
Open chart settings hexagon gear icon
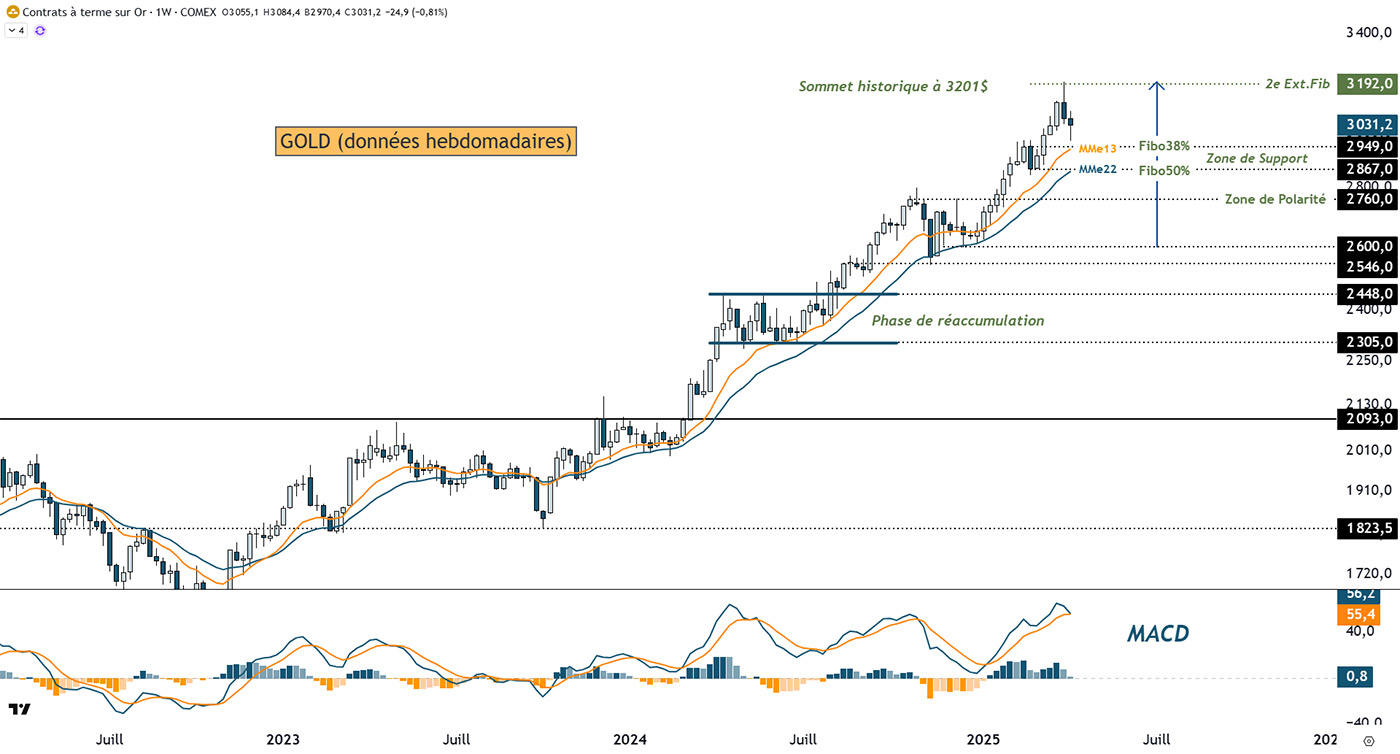(1368, 740)
